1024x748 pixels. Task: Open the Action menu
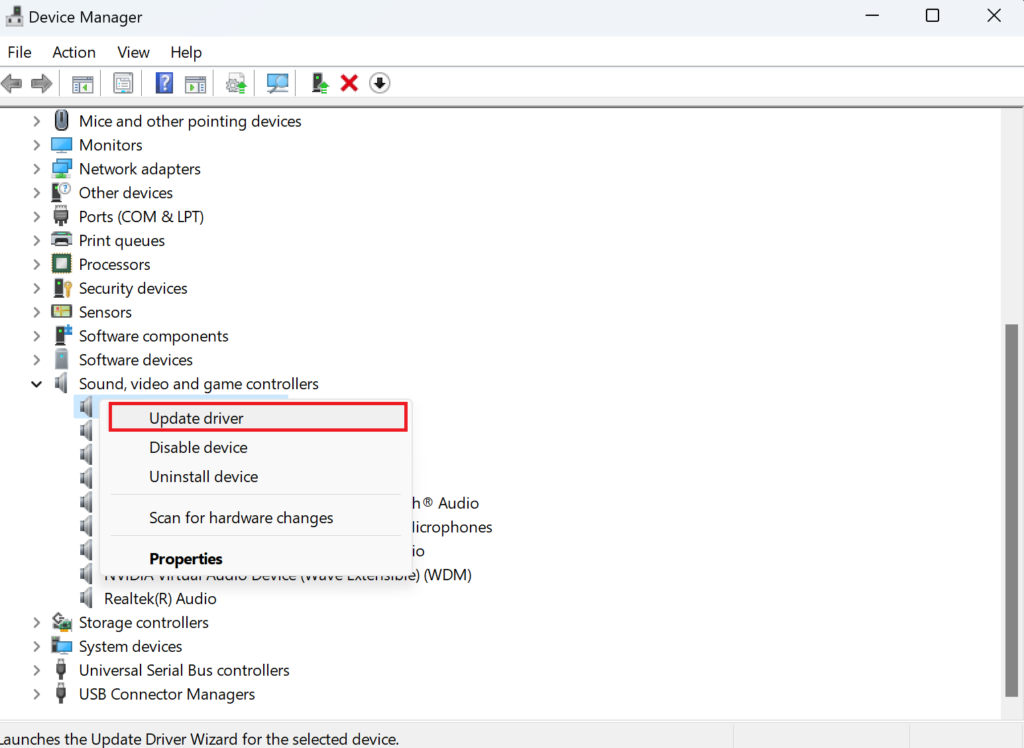pyautogui.click(x=74, y=52)
